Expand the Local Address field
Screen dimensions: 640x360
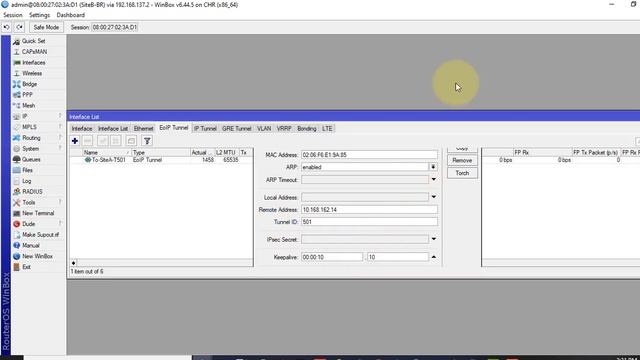433,197
